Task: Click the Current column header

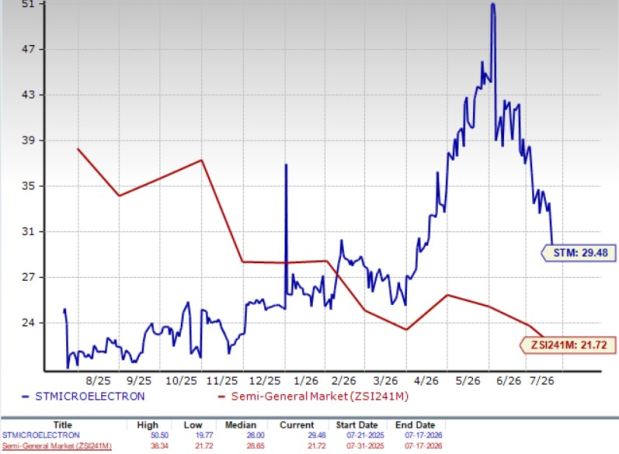Action: tap(297, 425)
